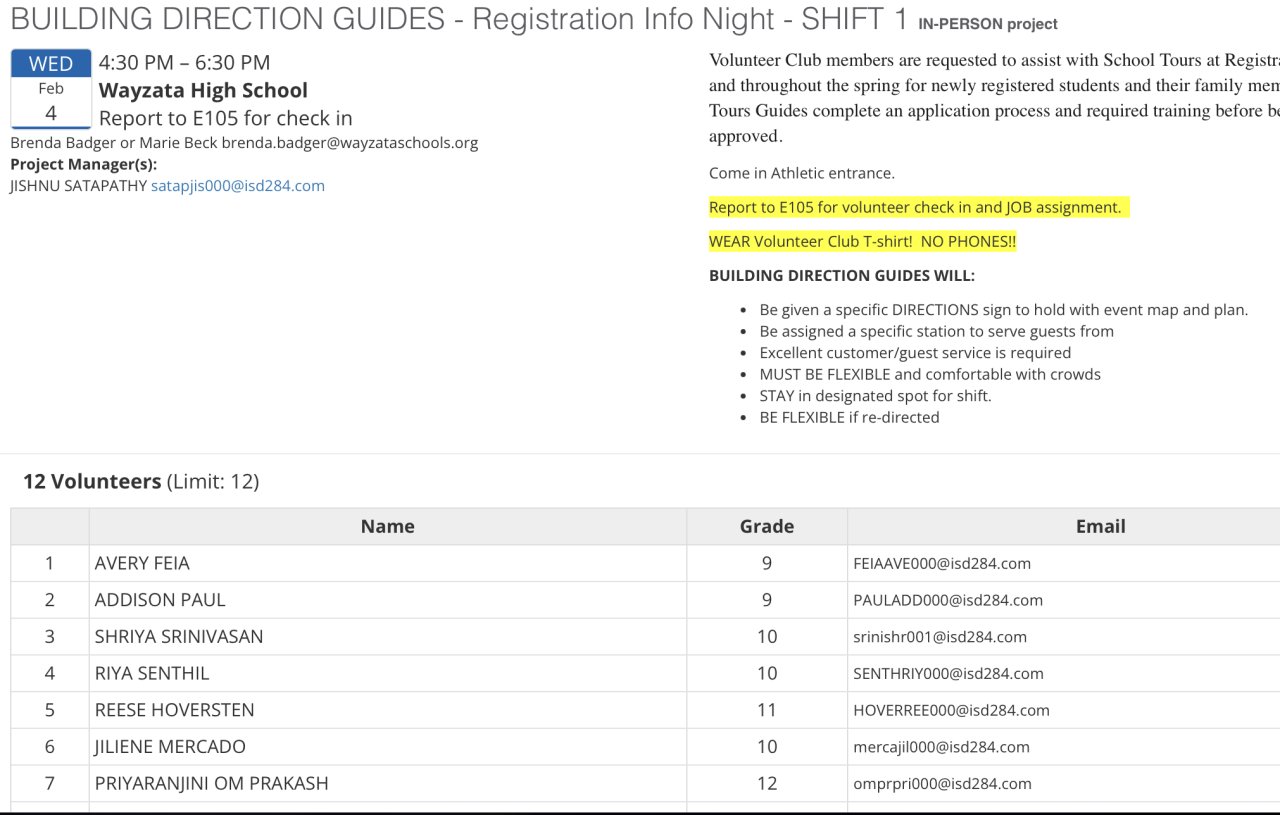Click the omprpri000@isd284.com email cell
This screenshot has width=1280, height=815.
pyautogui.click(x=942, y=784)
